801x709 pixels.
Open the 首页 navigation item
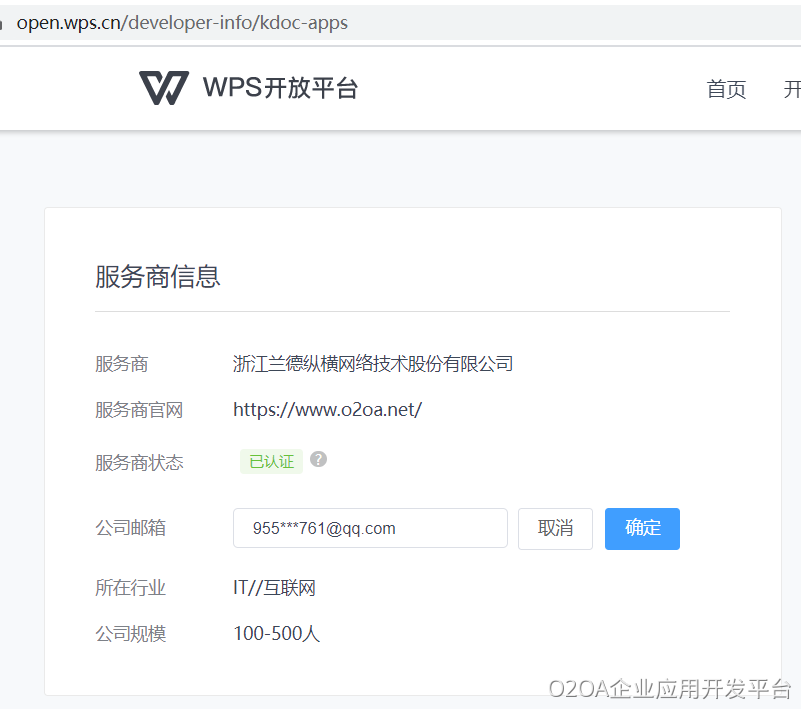726,89
